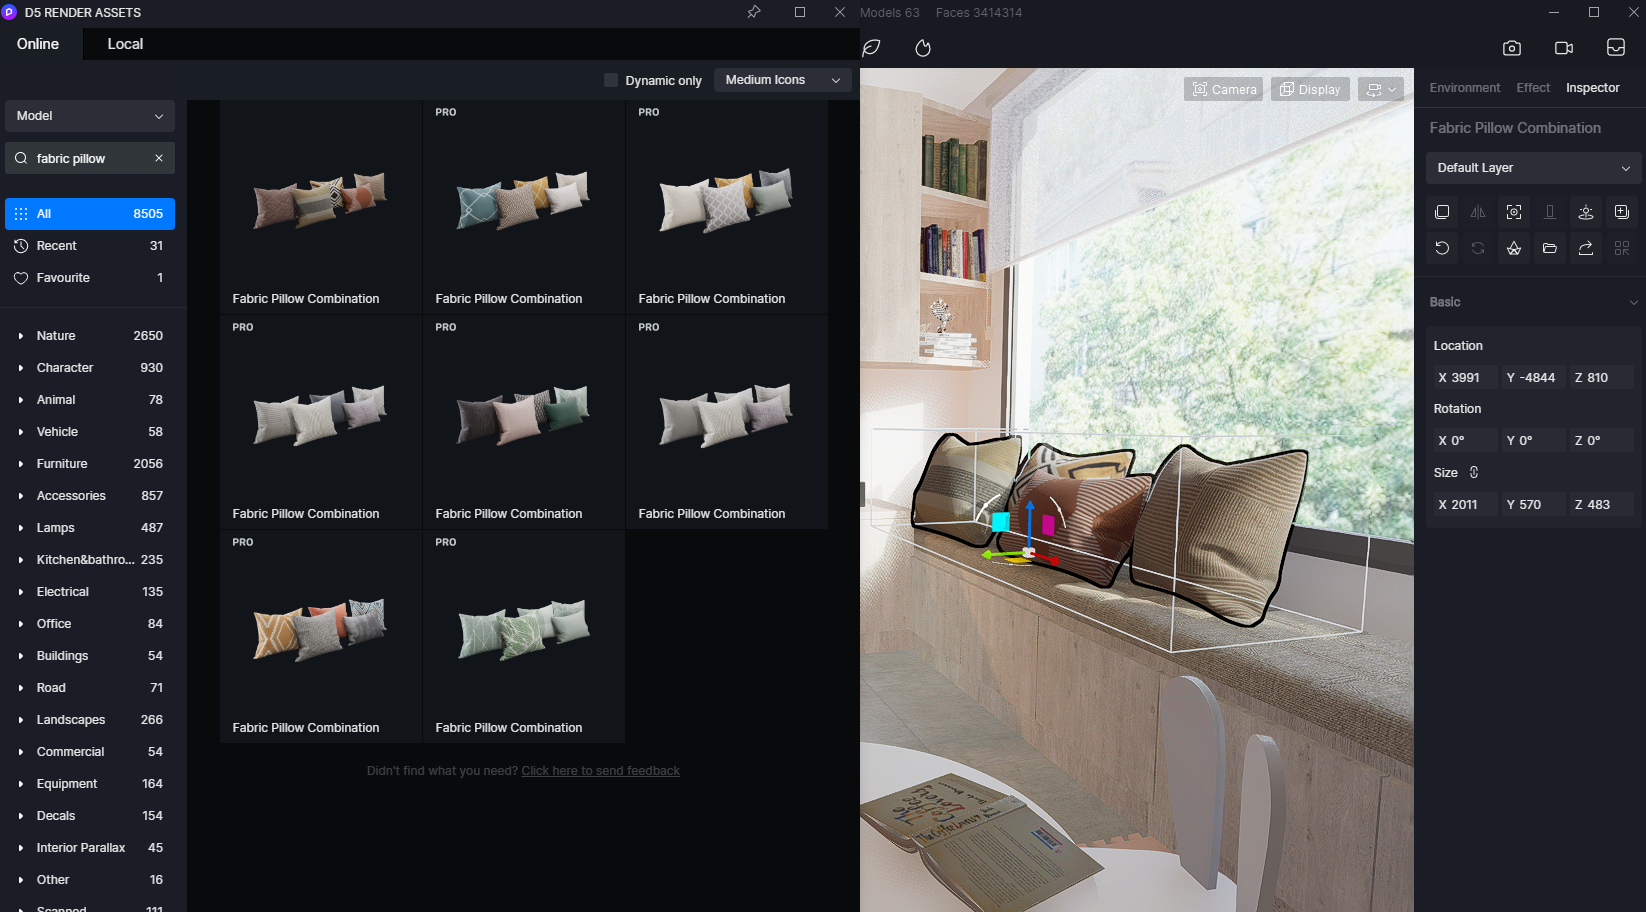
Task: Click the plus-on-stacked-squares icon
Action: point(1622,212)
